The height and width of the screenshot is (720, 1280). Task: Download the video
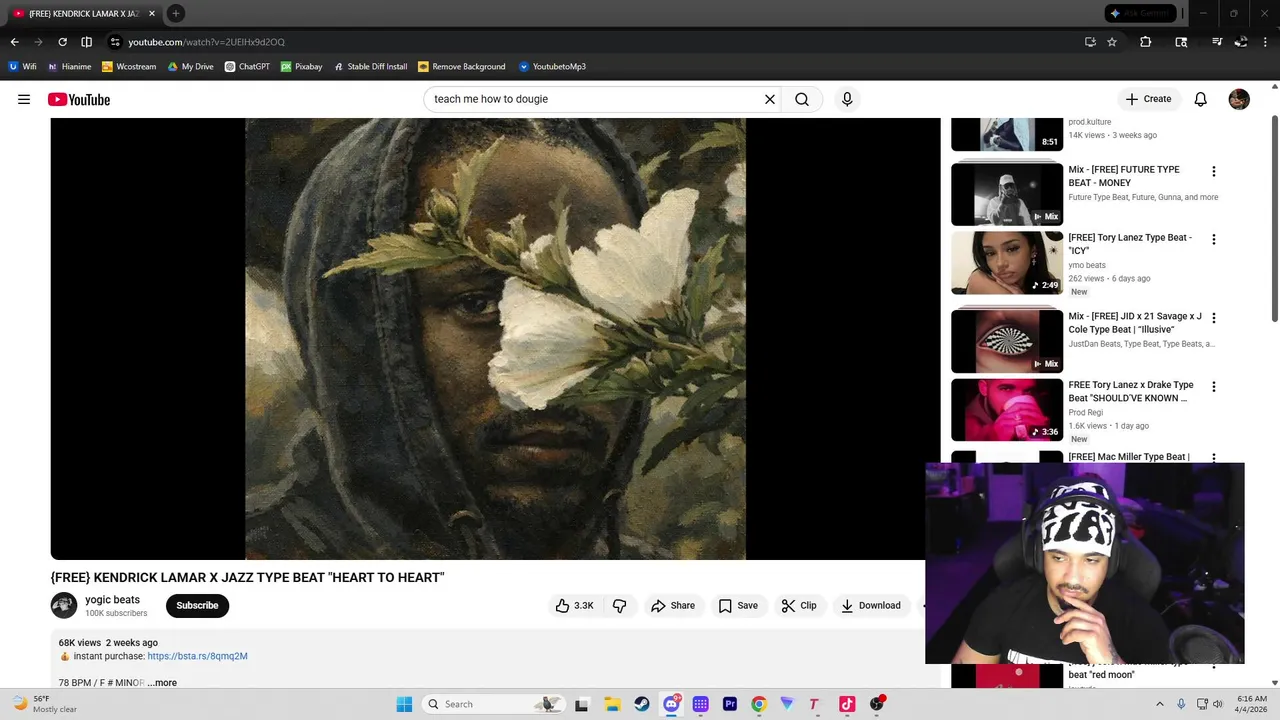pos(871,605)
